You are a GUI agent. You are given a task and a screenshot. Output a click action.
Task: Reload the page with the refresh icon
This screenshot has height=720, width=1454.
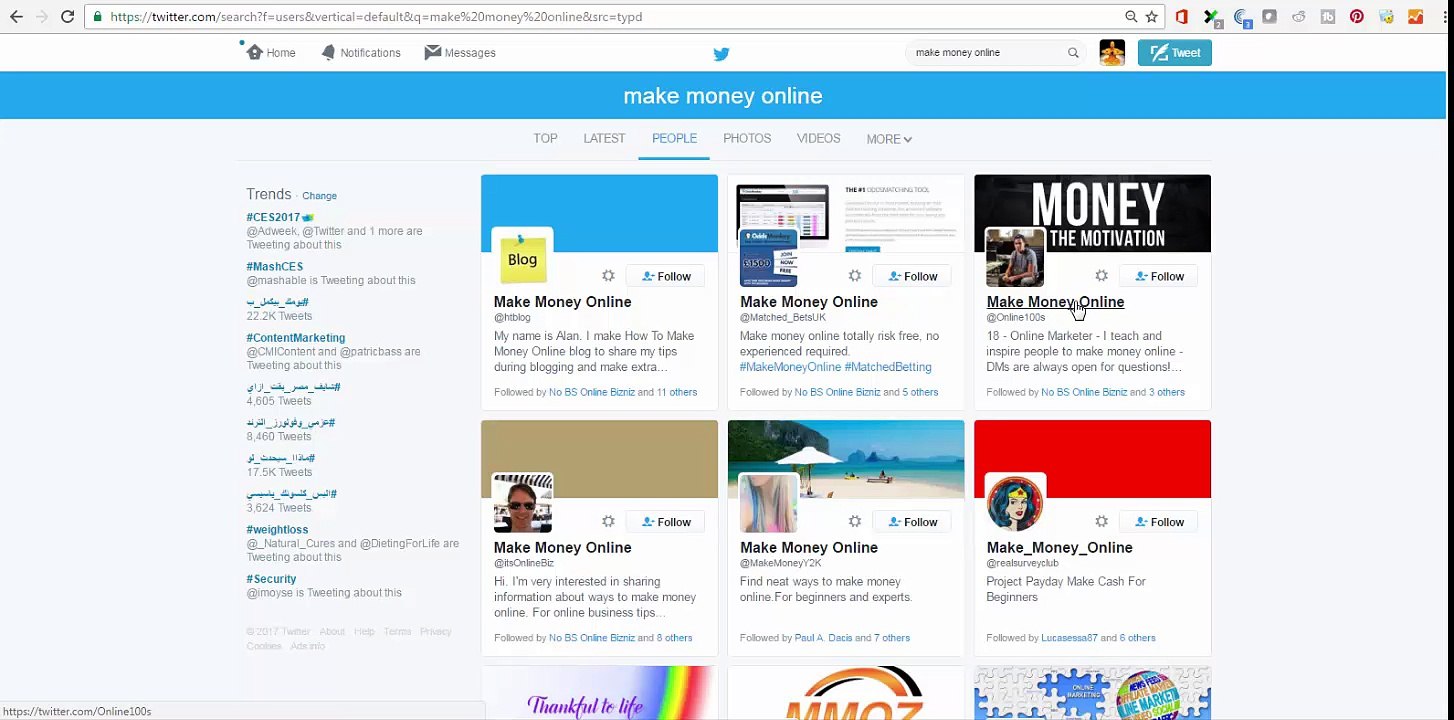pyautogui.click(x=67, y=17)
